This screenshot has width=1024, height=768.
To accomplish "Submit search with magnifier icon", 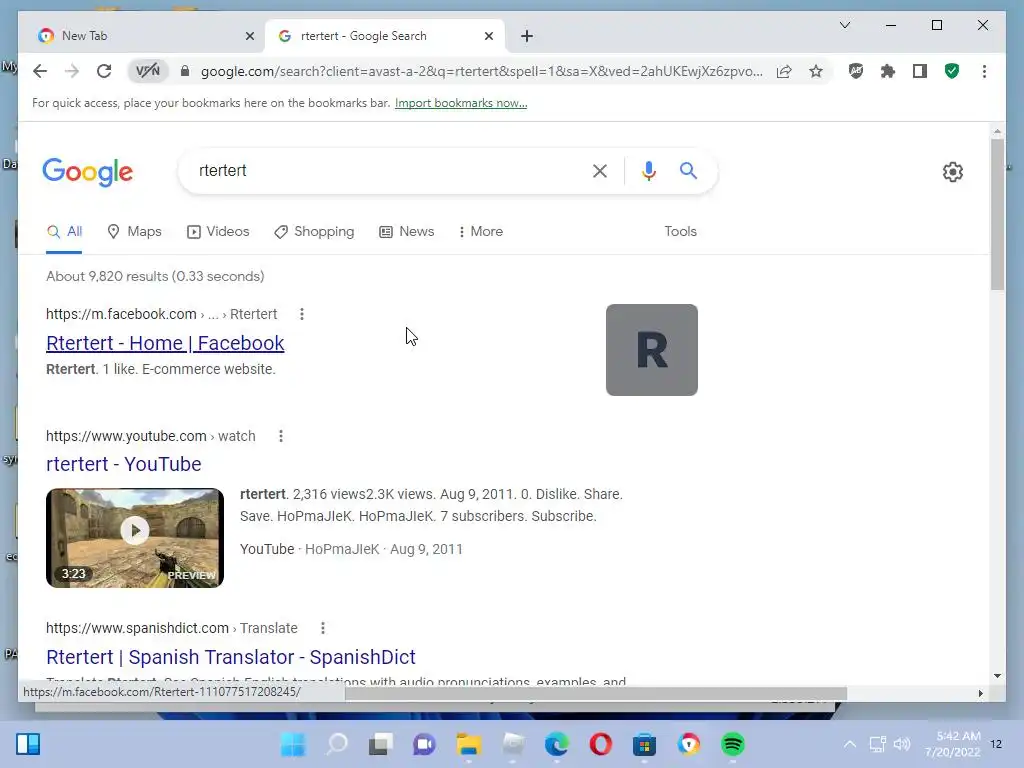I will (688, 171).
